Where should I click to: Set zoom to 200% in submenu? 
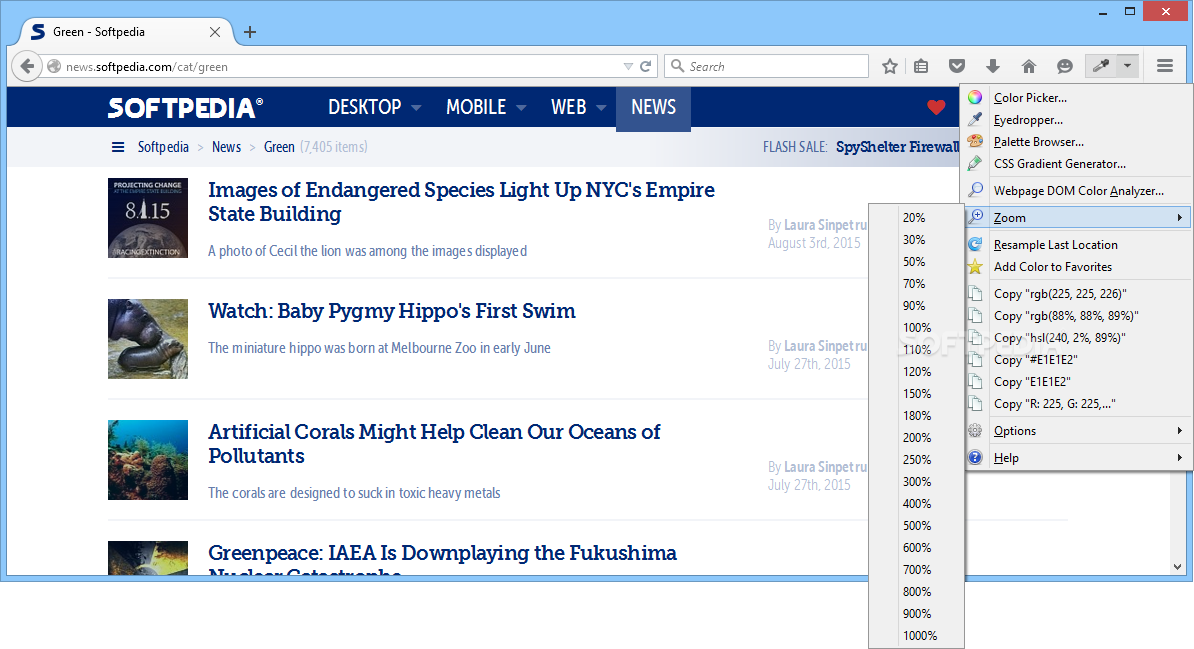click(916, 438)
